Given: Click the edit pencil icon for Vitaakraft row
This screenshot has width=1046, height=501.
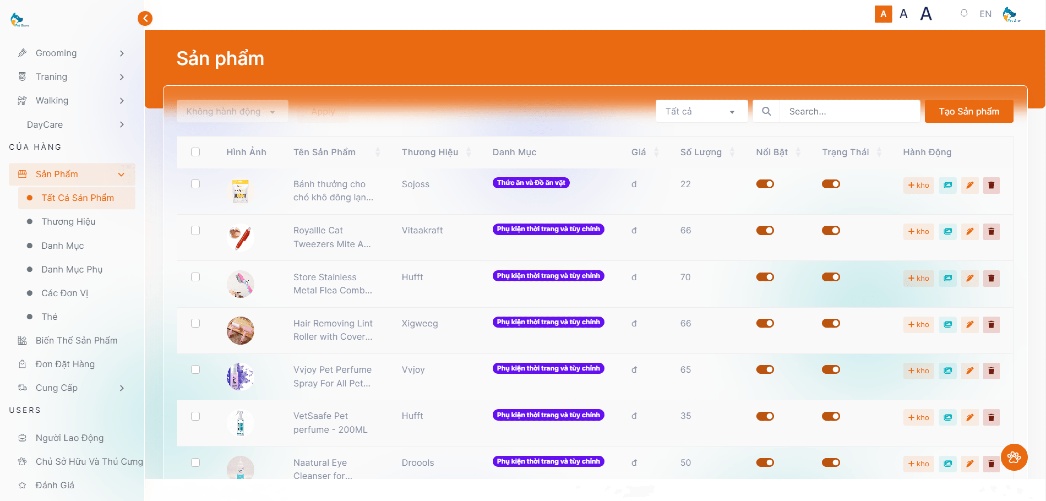Looking at the screenshot, I should pyautogui.click(x=969, y=231).
